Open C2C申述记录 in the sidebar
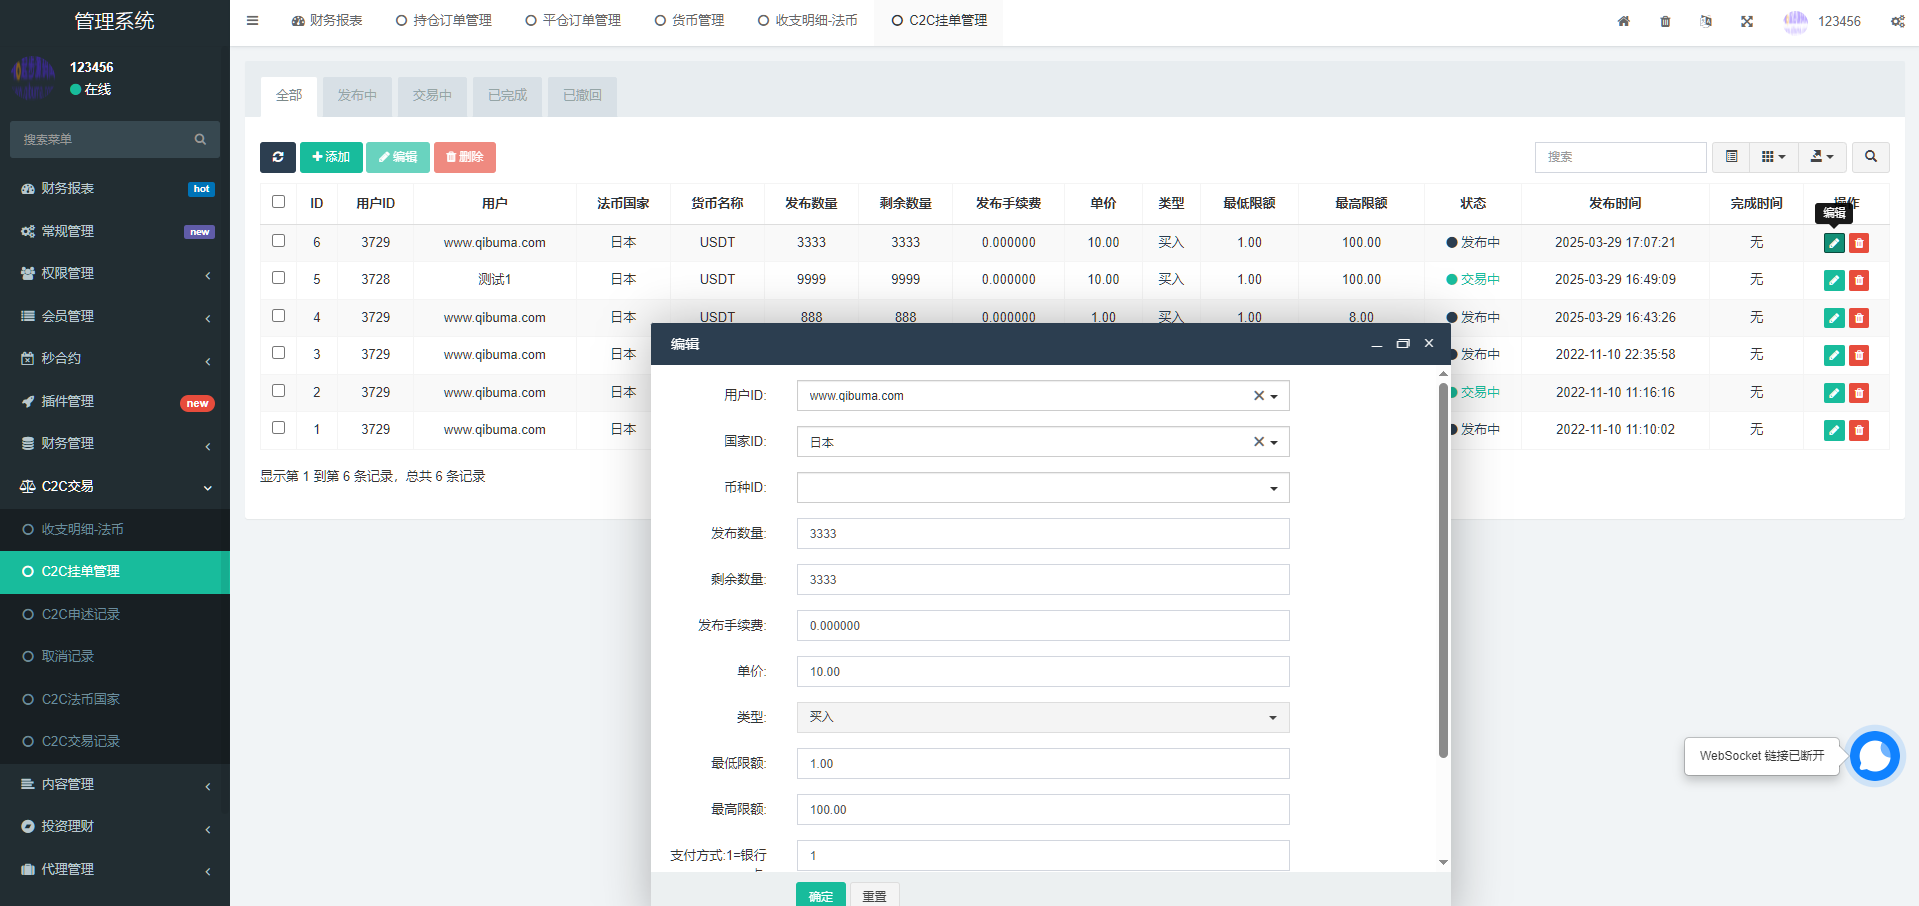The width and height of the screenshot is (1919, 906). pyautogui.click(x=80, y=614)
